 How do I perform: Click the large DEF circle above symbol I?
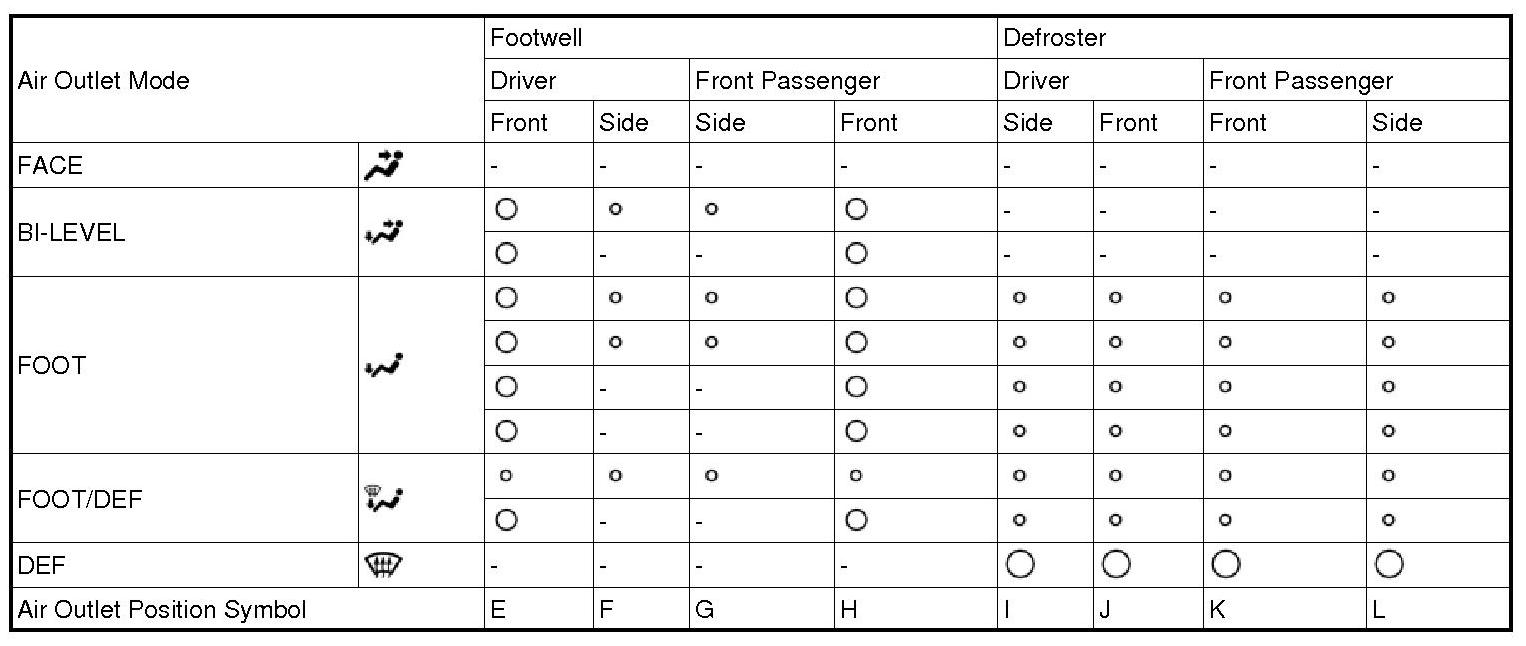click(x=1020, y=565)
